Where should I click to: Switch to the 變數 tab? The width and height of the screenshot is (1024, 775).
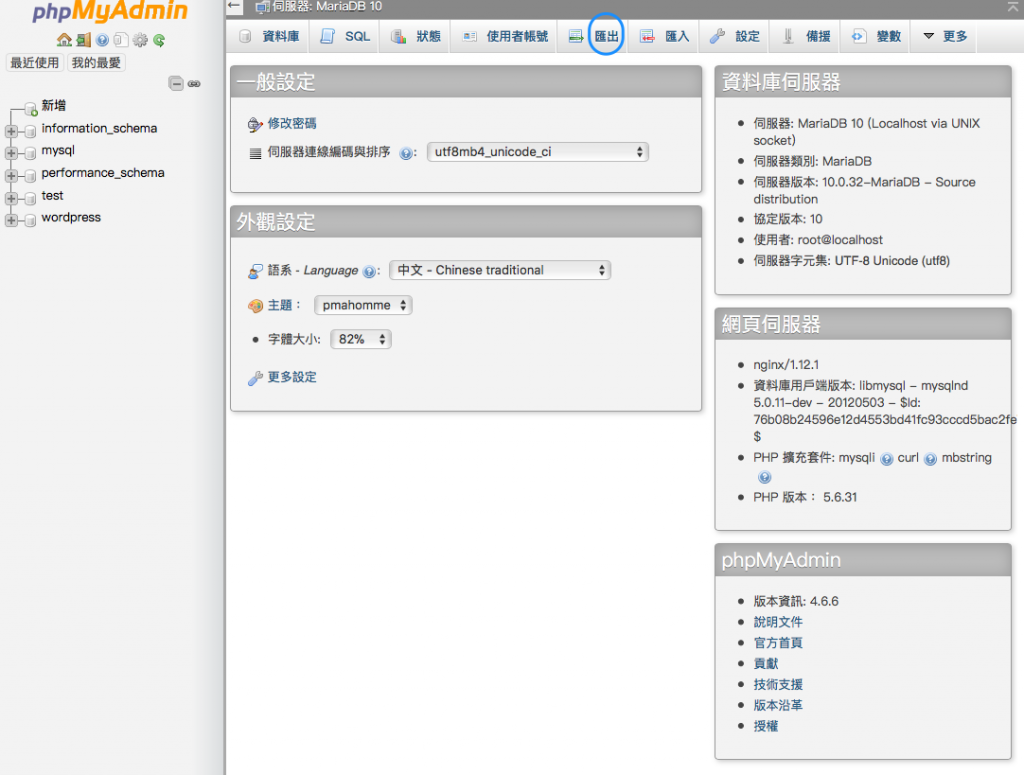[876, 36]
